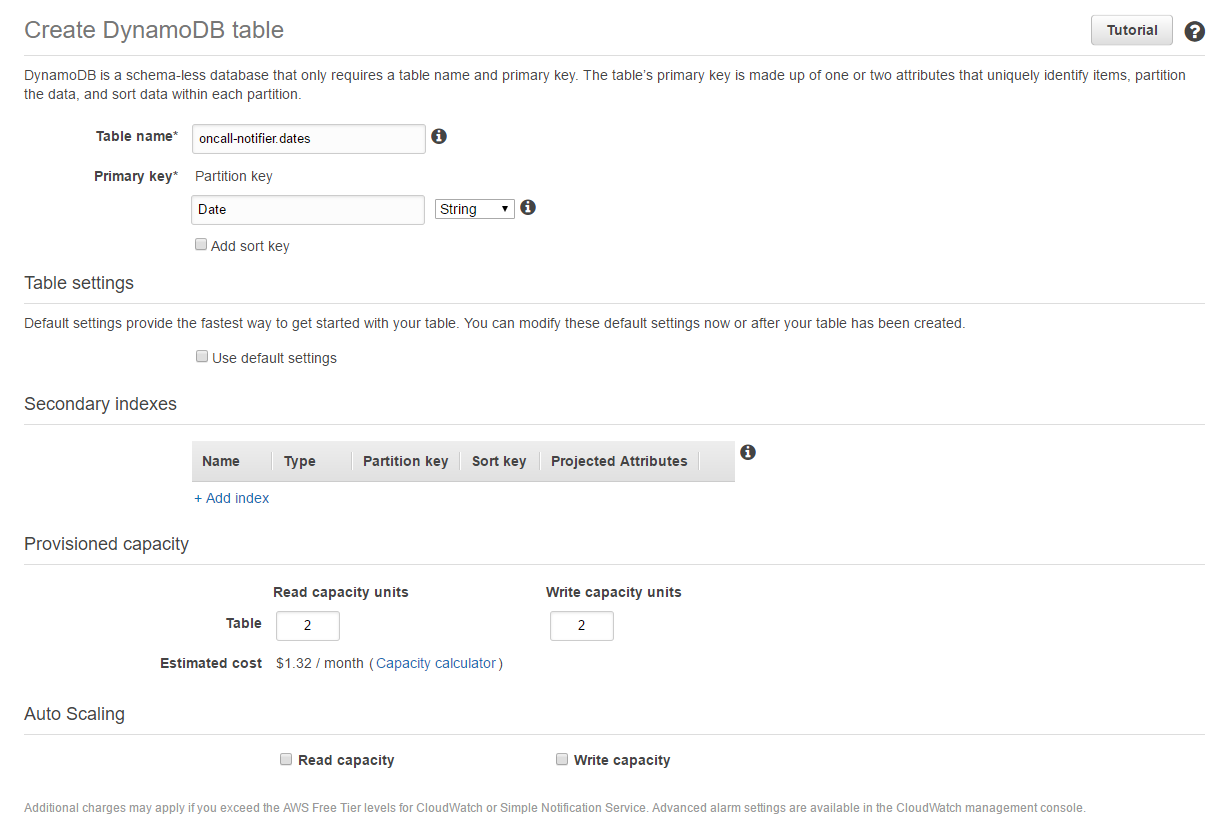
Task: Click info icon beside secondary indexes table
Action: (x=747, y=452)
